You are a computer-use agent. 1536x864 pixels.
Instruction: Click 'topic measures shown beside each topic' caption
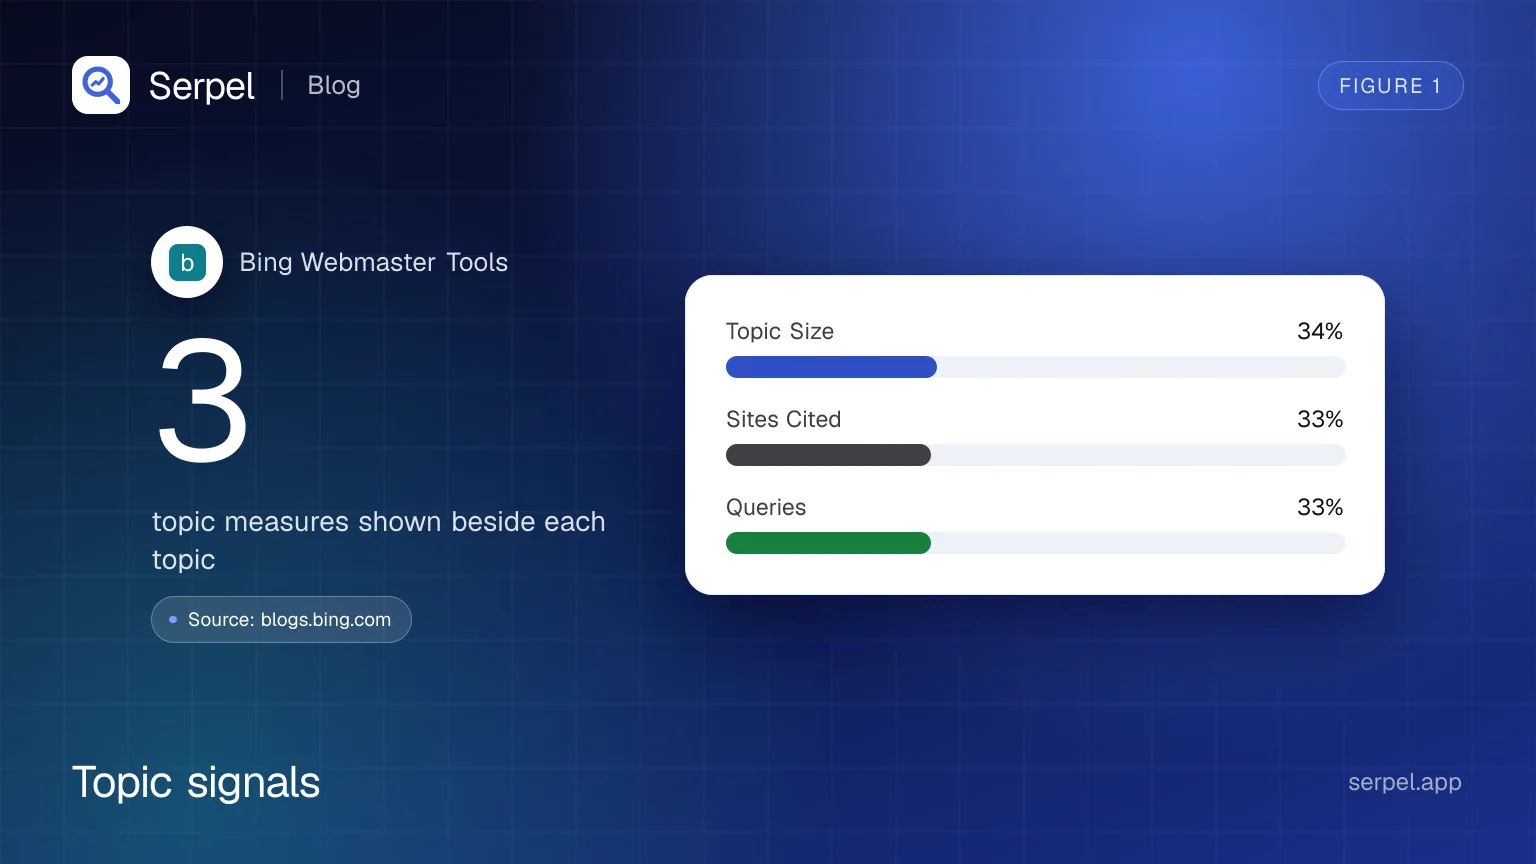379,540
